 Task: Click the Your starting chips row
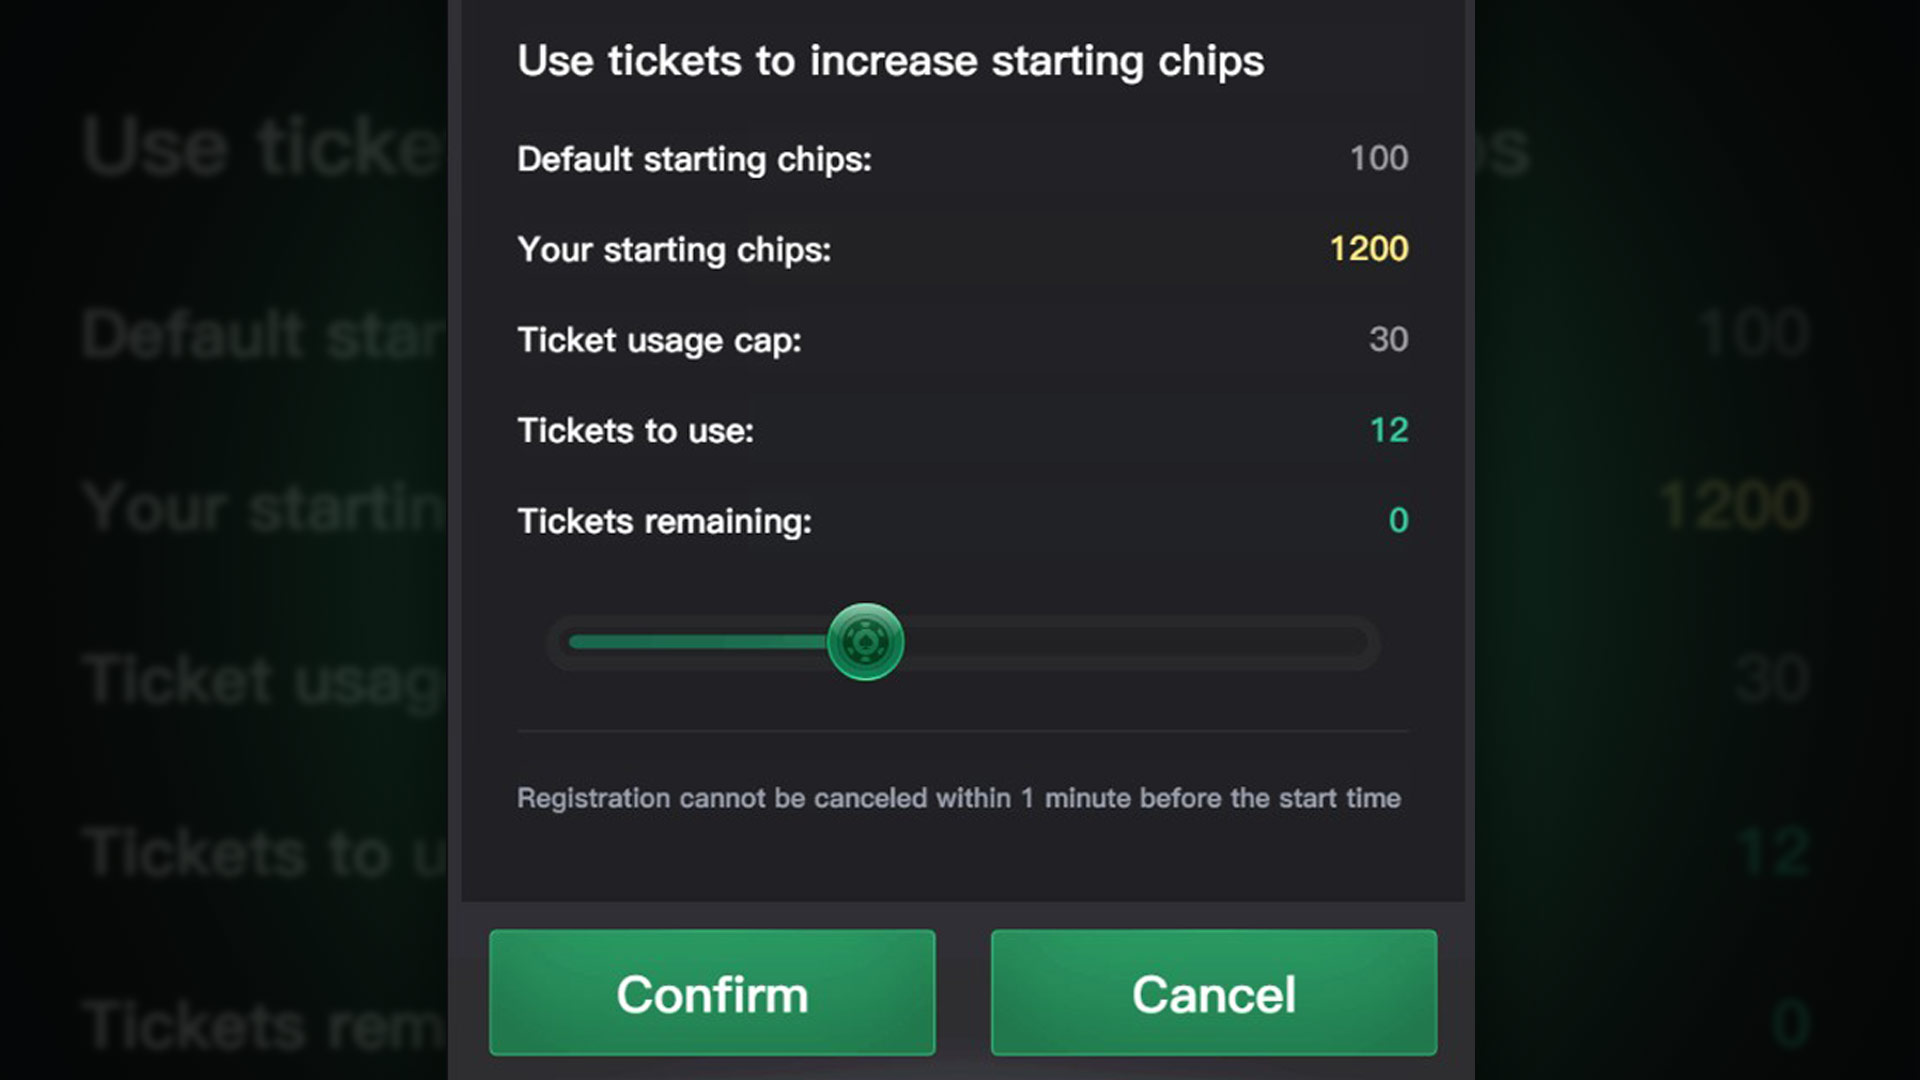[673, 249]
